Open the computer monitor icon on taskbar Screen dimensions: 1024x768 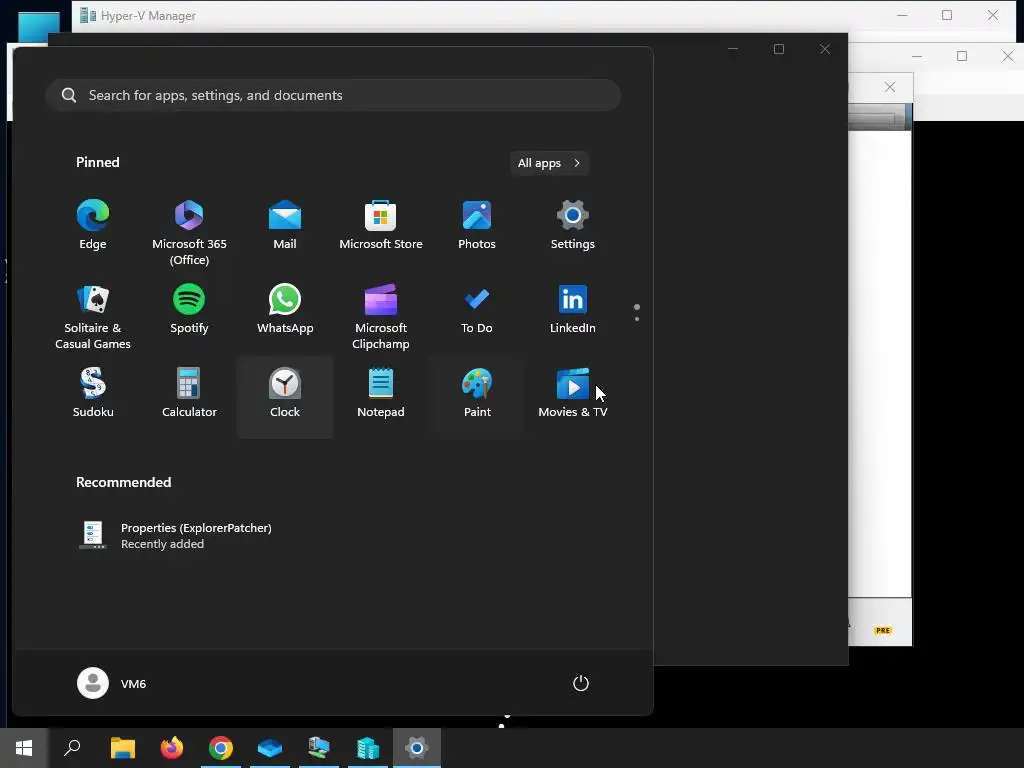[x=319, y=748]
